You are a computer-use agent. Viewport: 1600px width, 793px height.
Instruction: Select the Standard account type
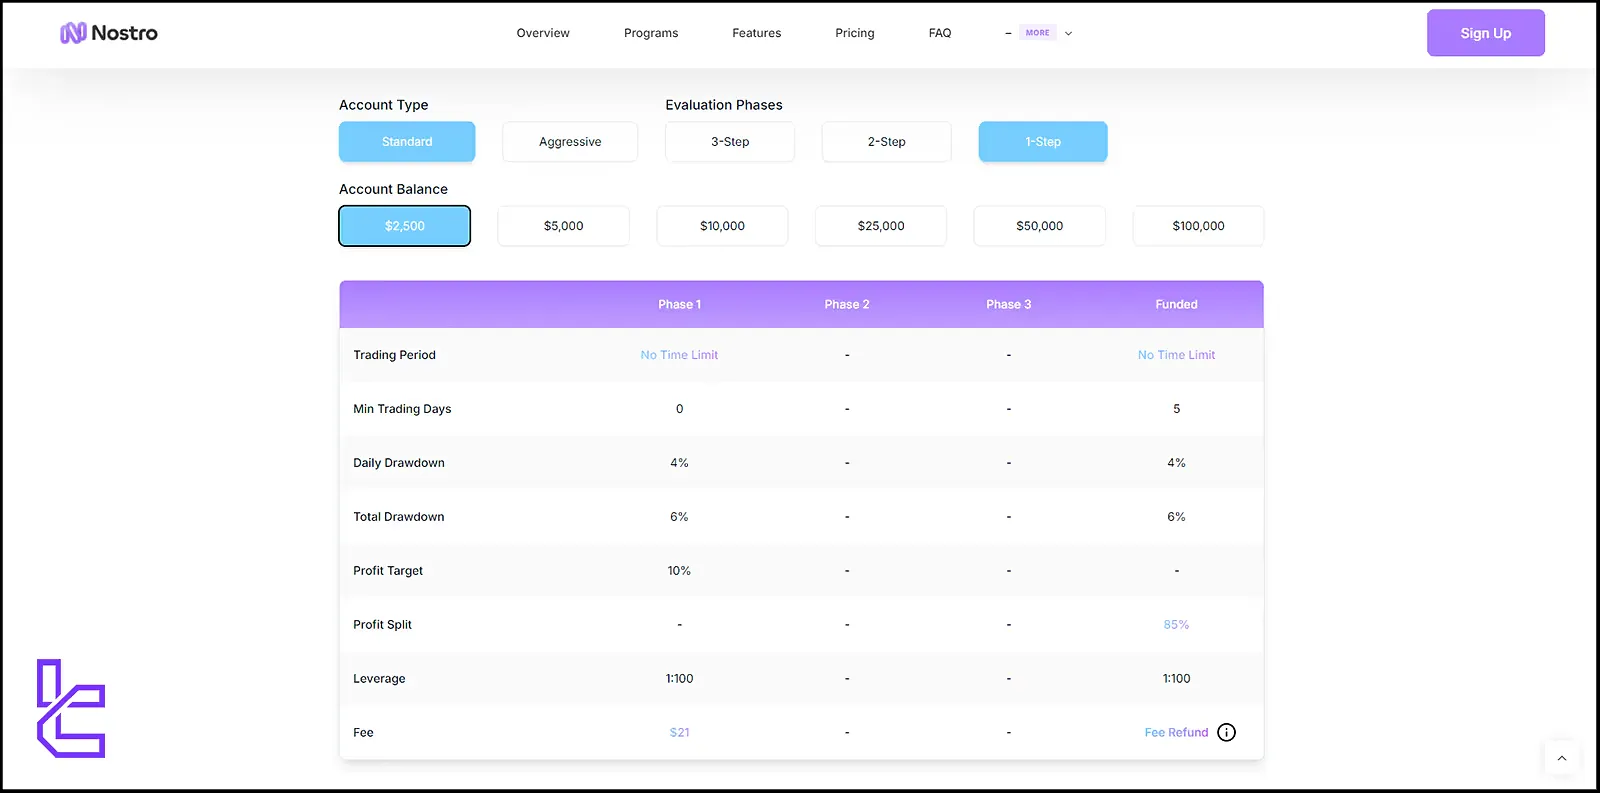point(407,142)
